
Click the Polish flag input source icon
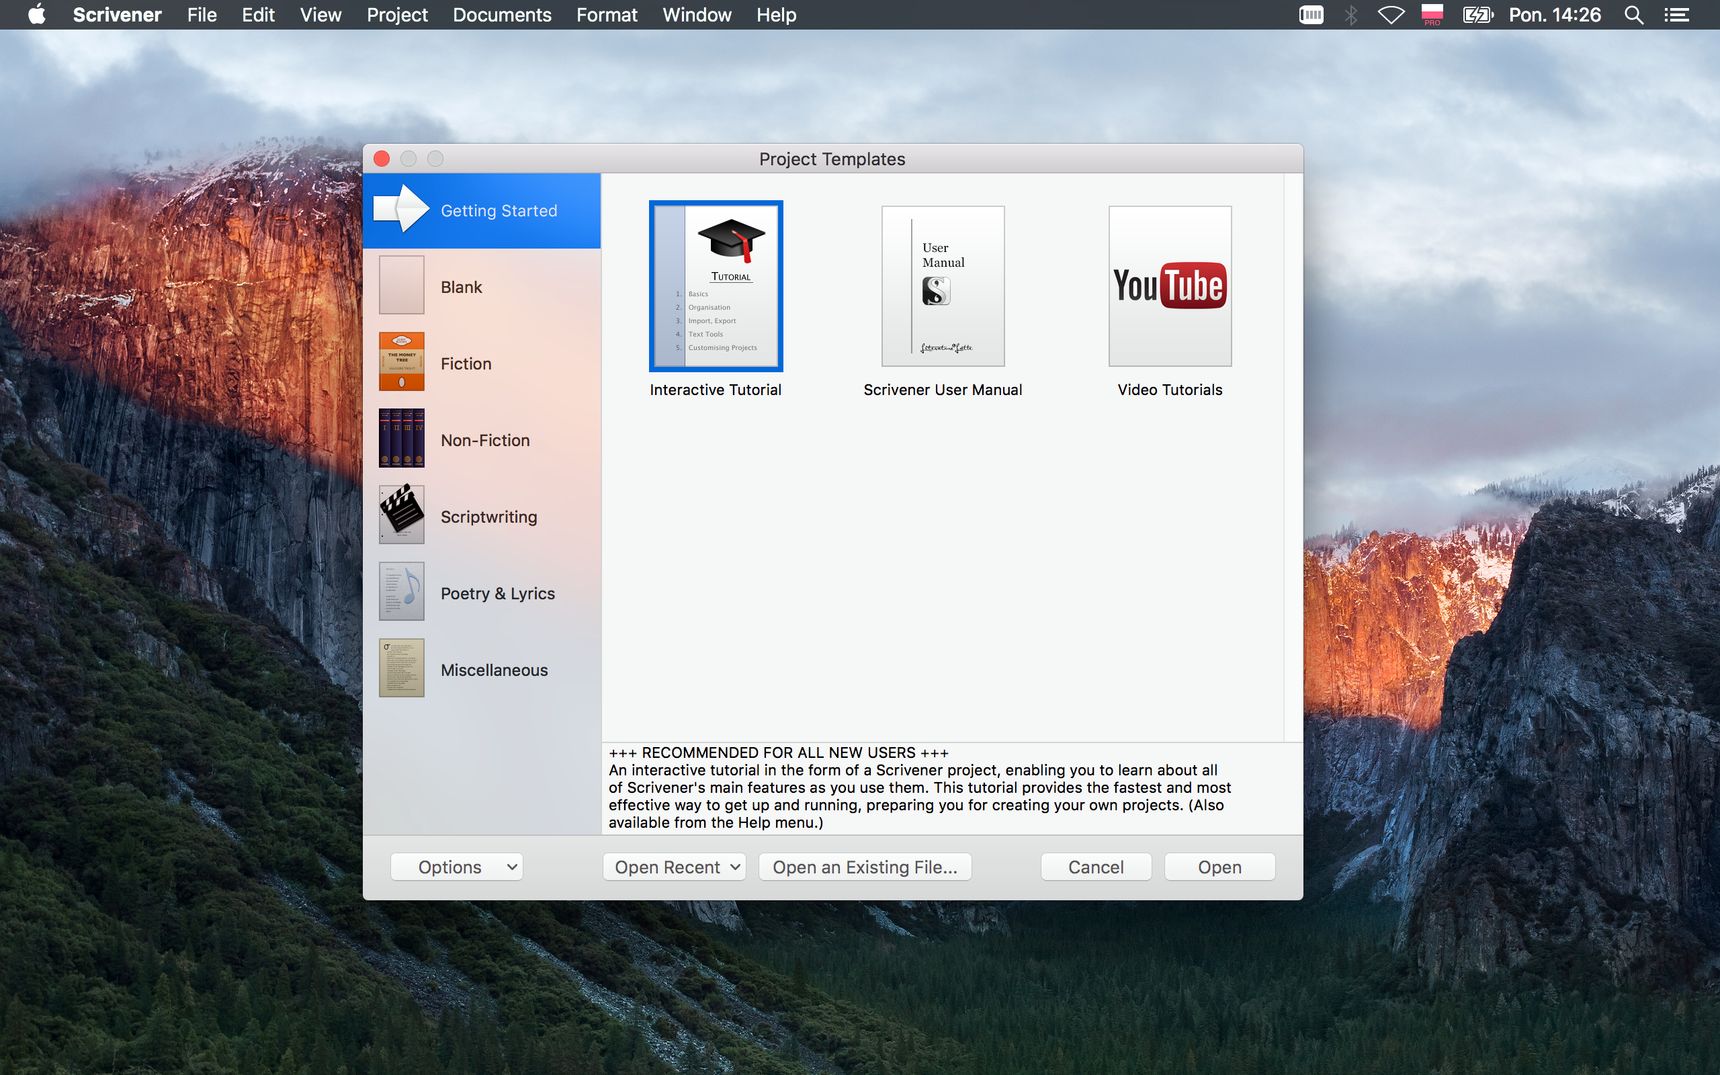(1433, 14)
